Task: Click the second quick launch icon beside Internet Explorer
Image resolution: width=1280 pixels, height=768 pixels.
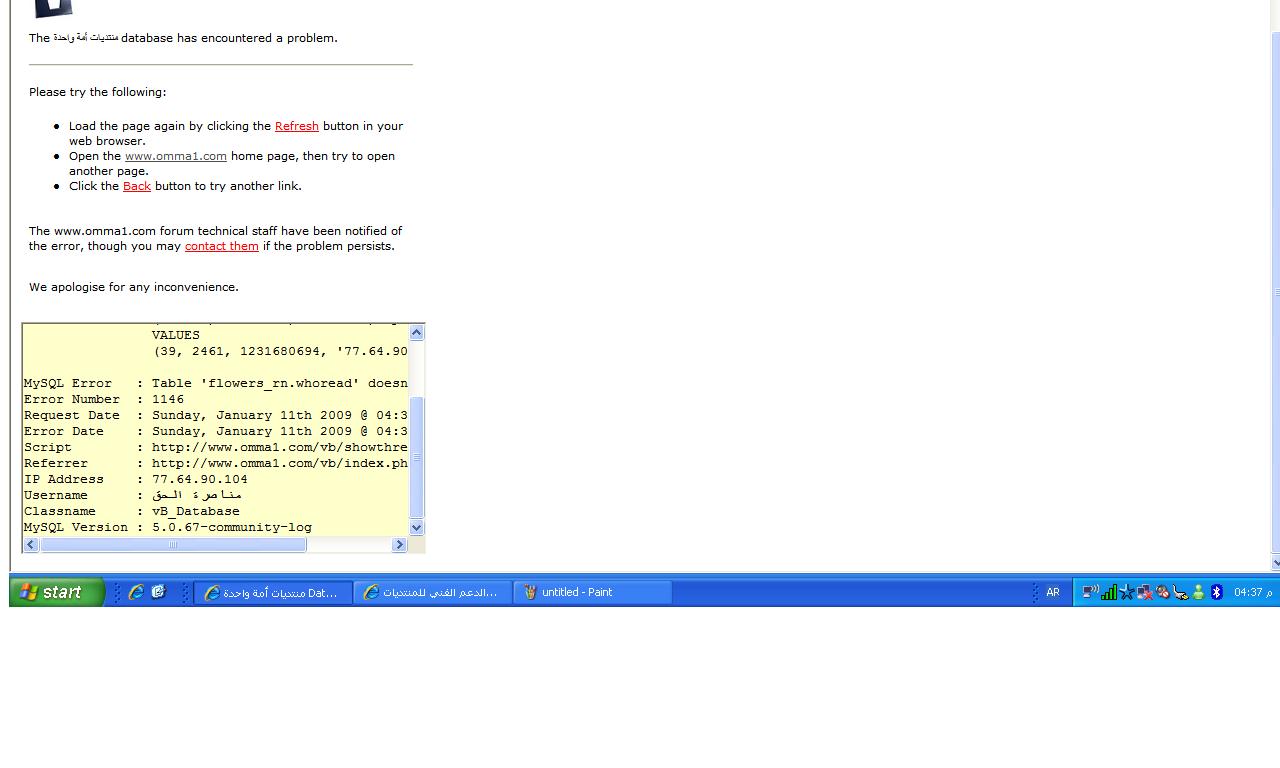Action: (158, 592)
